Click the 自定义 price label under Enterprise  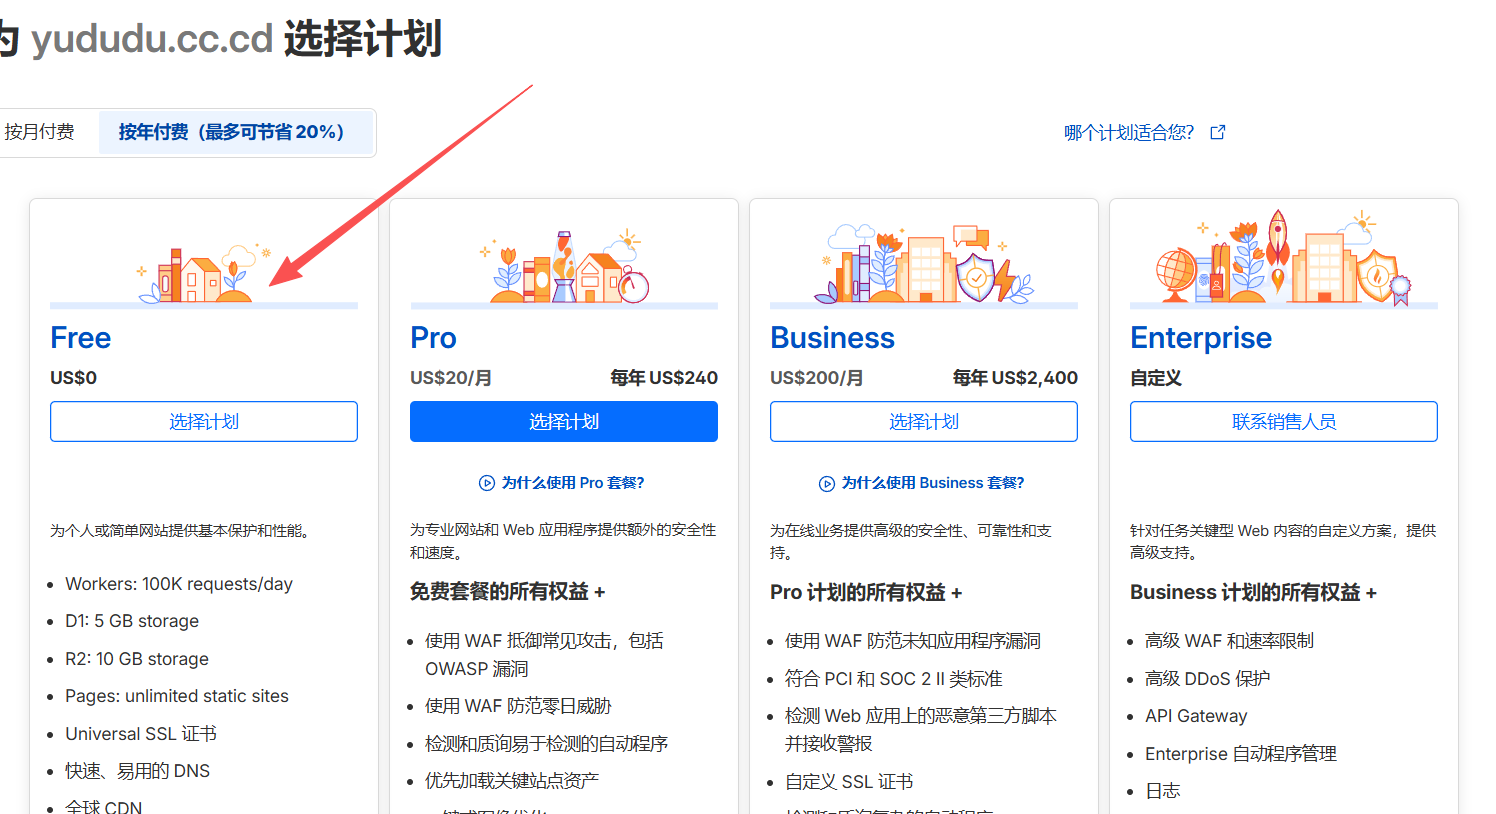pyautogui.click(x=1156, y=378)
